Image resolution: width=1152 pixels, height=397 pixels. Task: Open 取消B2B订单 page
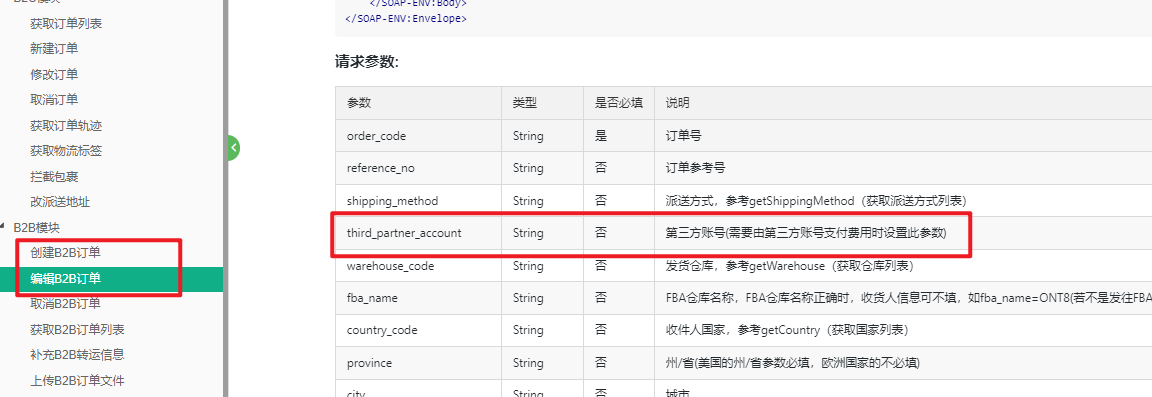65,303
